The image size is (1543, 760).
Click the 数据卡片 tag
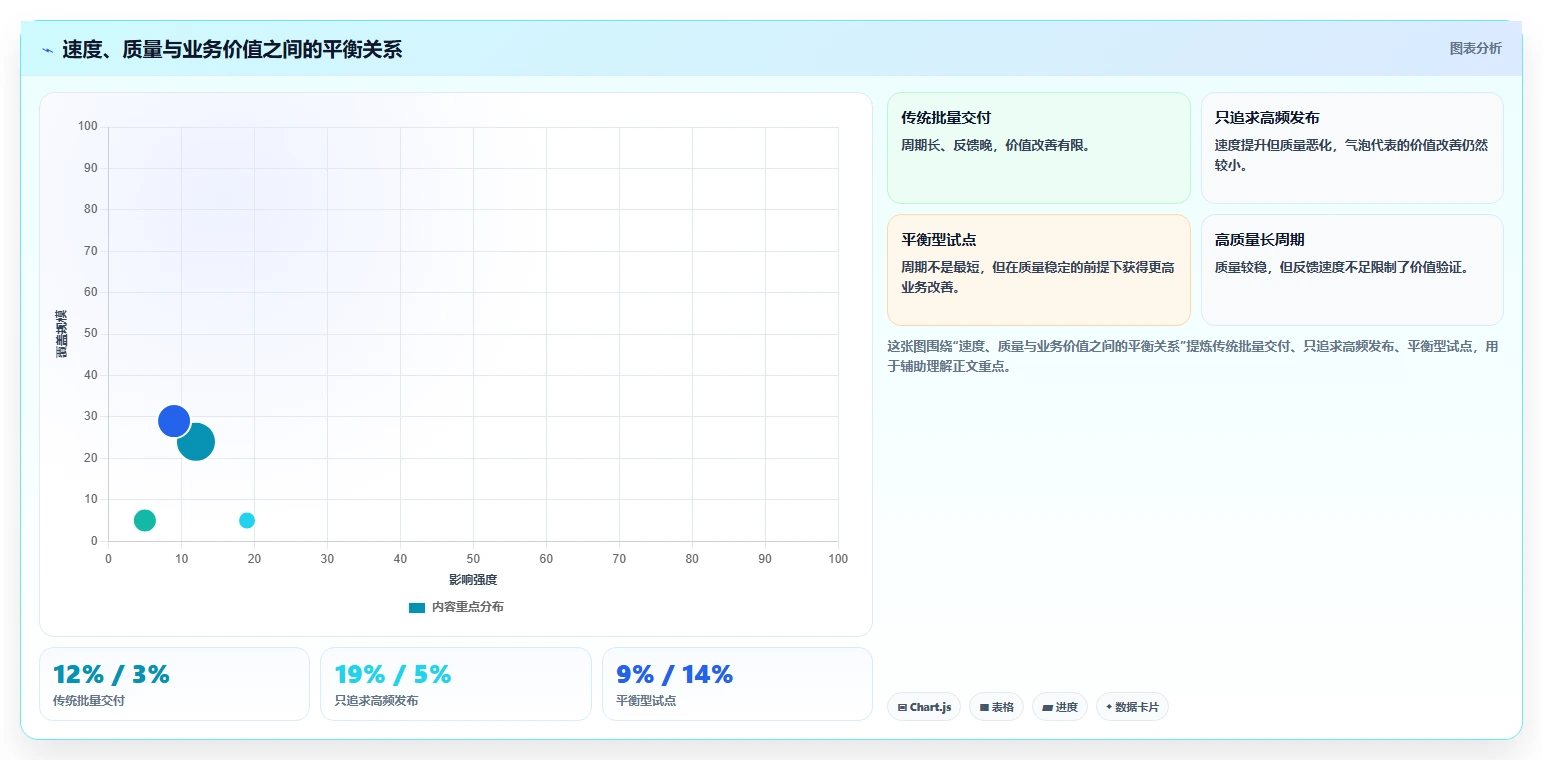pyautogui.click(x=1132, y=707)
